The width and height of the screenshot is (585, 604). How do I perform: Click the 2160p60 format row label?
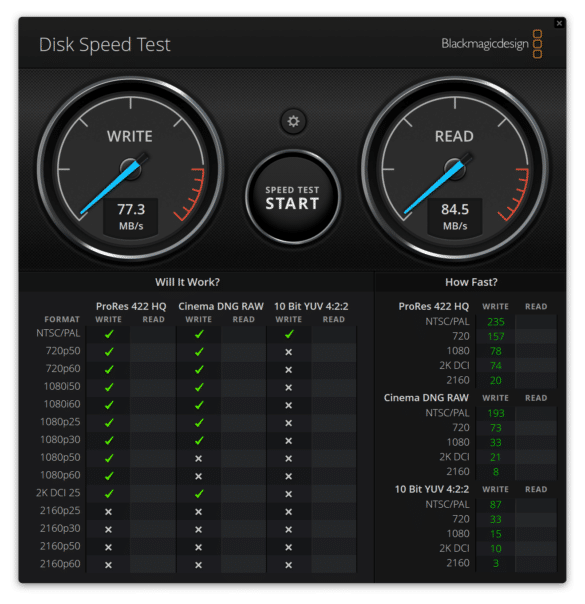coord(60,564)
